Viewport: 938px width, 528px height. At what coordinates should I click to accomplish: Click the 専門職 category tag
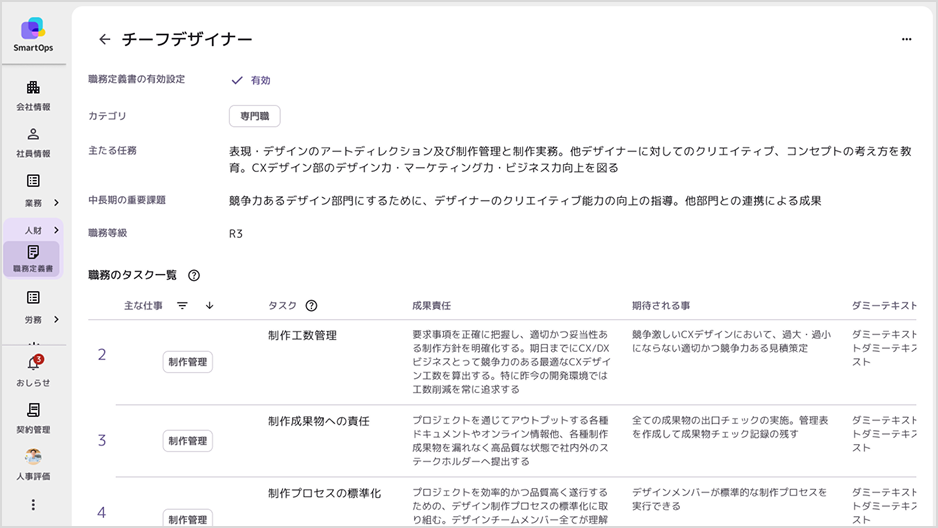coord(254,116)
